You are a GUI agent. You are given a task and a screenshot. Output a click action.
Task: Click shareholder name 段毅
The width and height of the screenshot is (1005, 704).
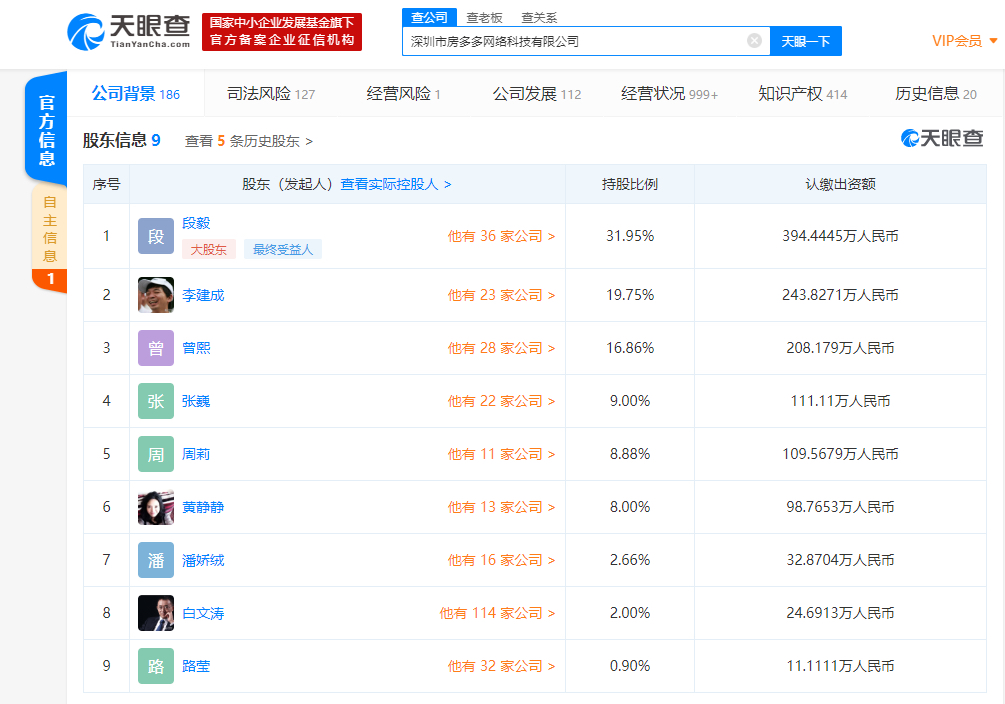click(196, 223)
